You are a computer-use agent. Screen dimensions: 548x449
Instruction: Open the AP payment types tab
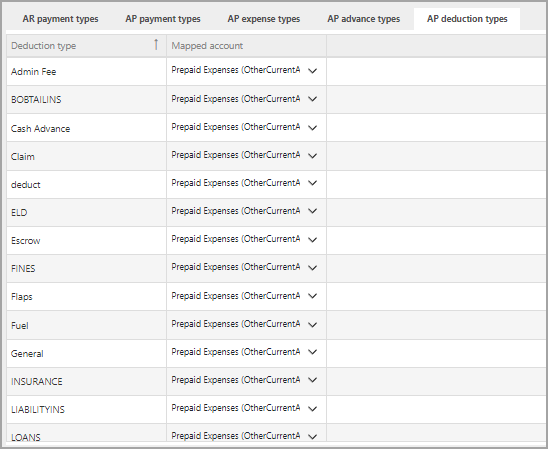click(x=163, y=19)
